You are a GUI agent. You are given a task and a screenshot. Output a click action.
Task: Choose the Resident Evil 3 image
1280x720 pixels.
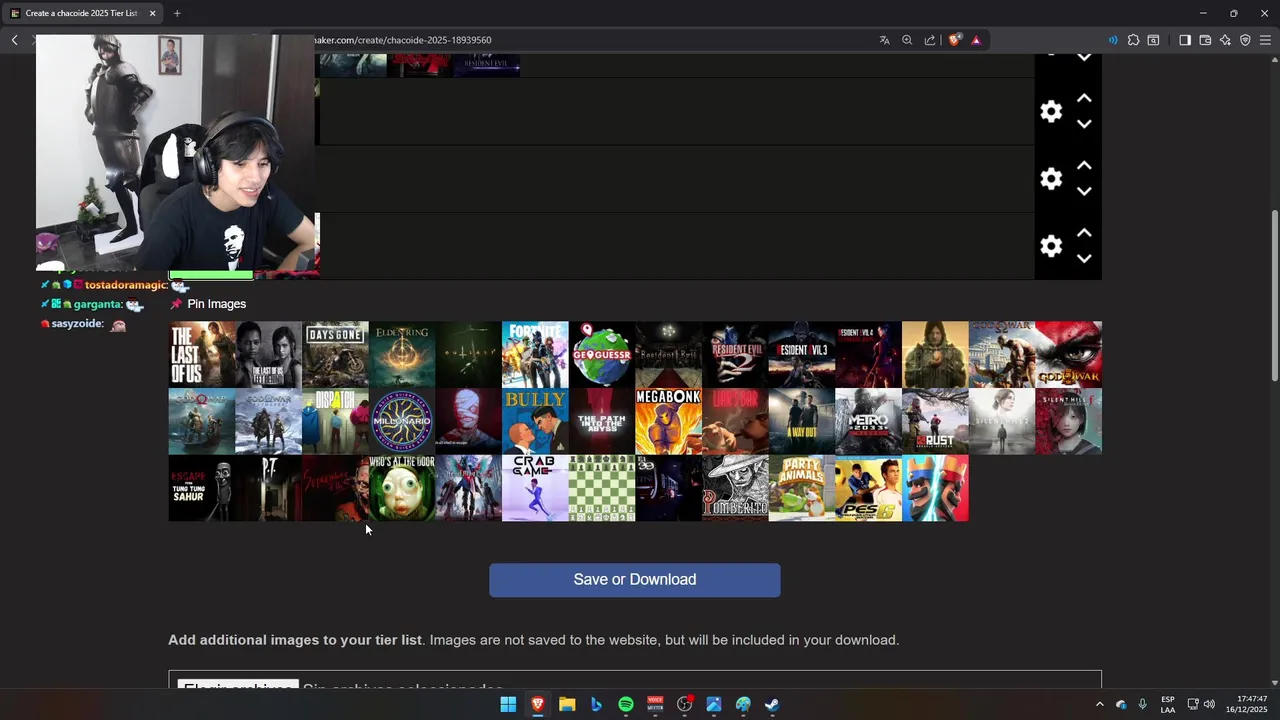[x=802, y=354]
